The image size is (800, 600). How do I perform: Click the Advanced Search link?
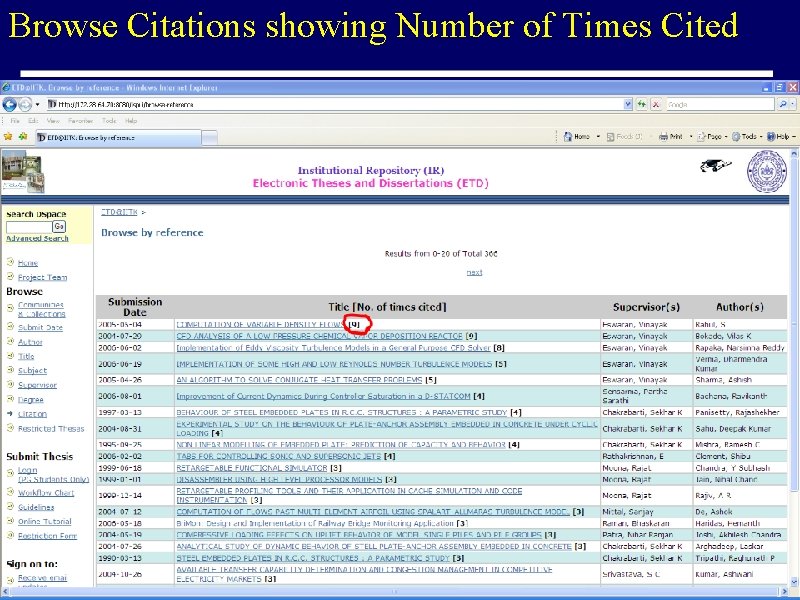point(37,238)
